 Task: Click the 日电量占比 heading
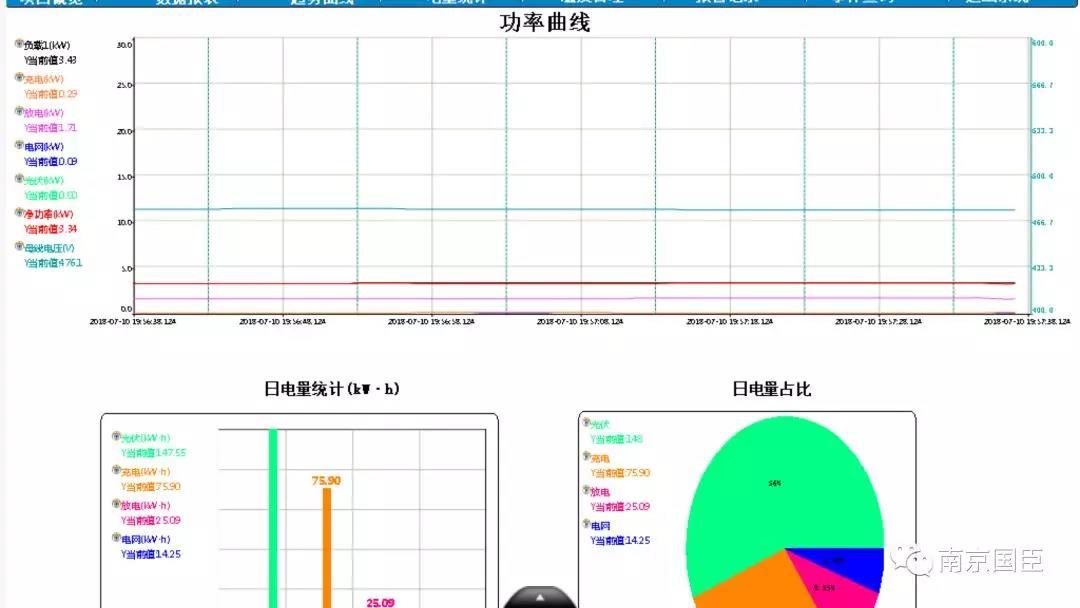771,389
